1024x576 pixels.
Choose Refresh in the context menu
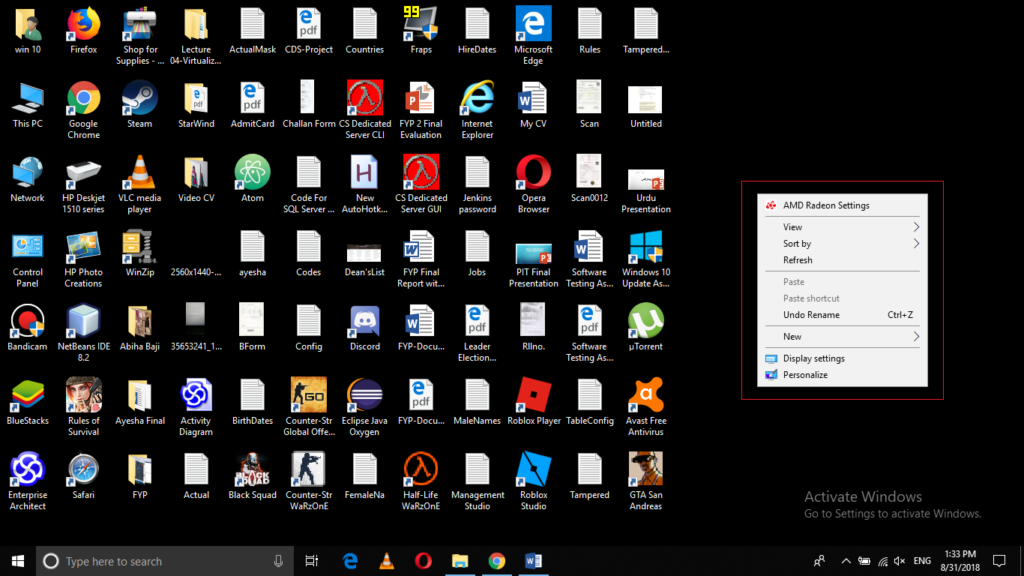(842, 260)
